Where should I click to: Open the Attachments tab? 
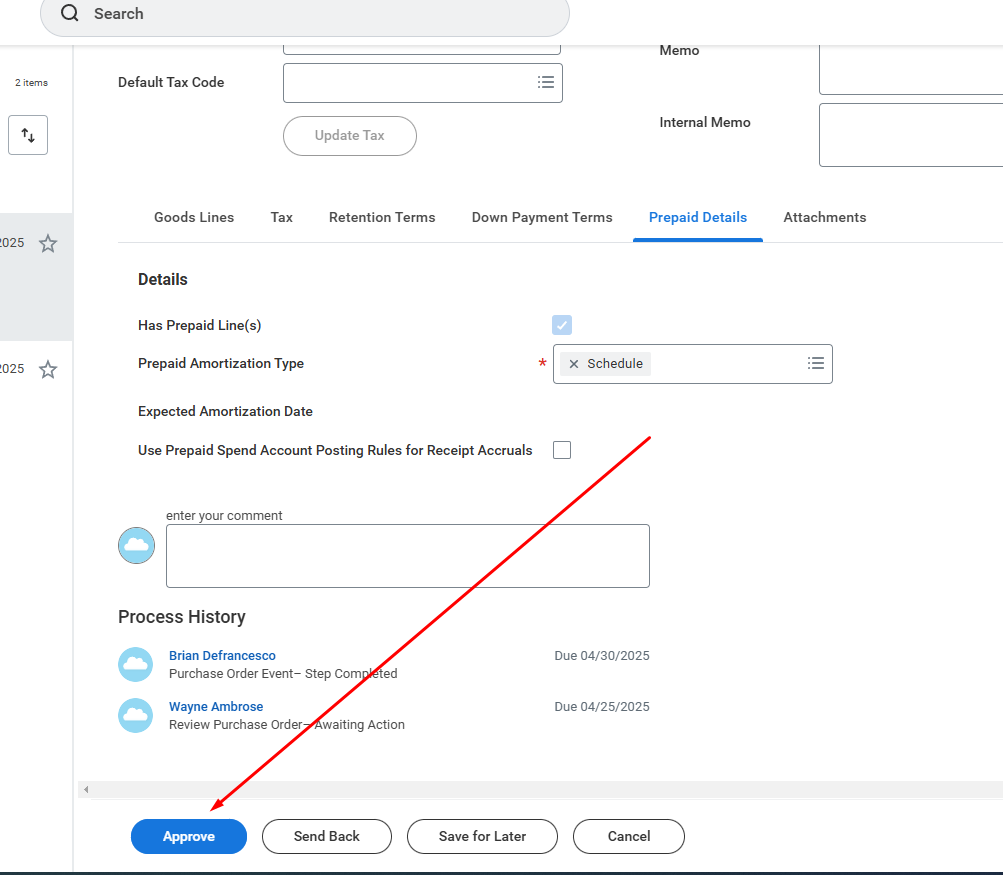tap(824, 217)
